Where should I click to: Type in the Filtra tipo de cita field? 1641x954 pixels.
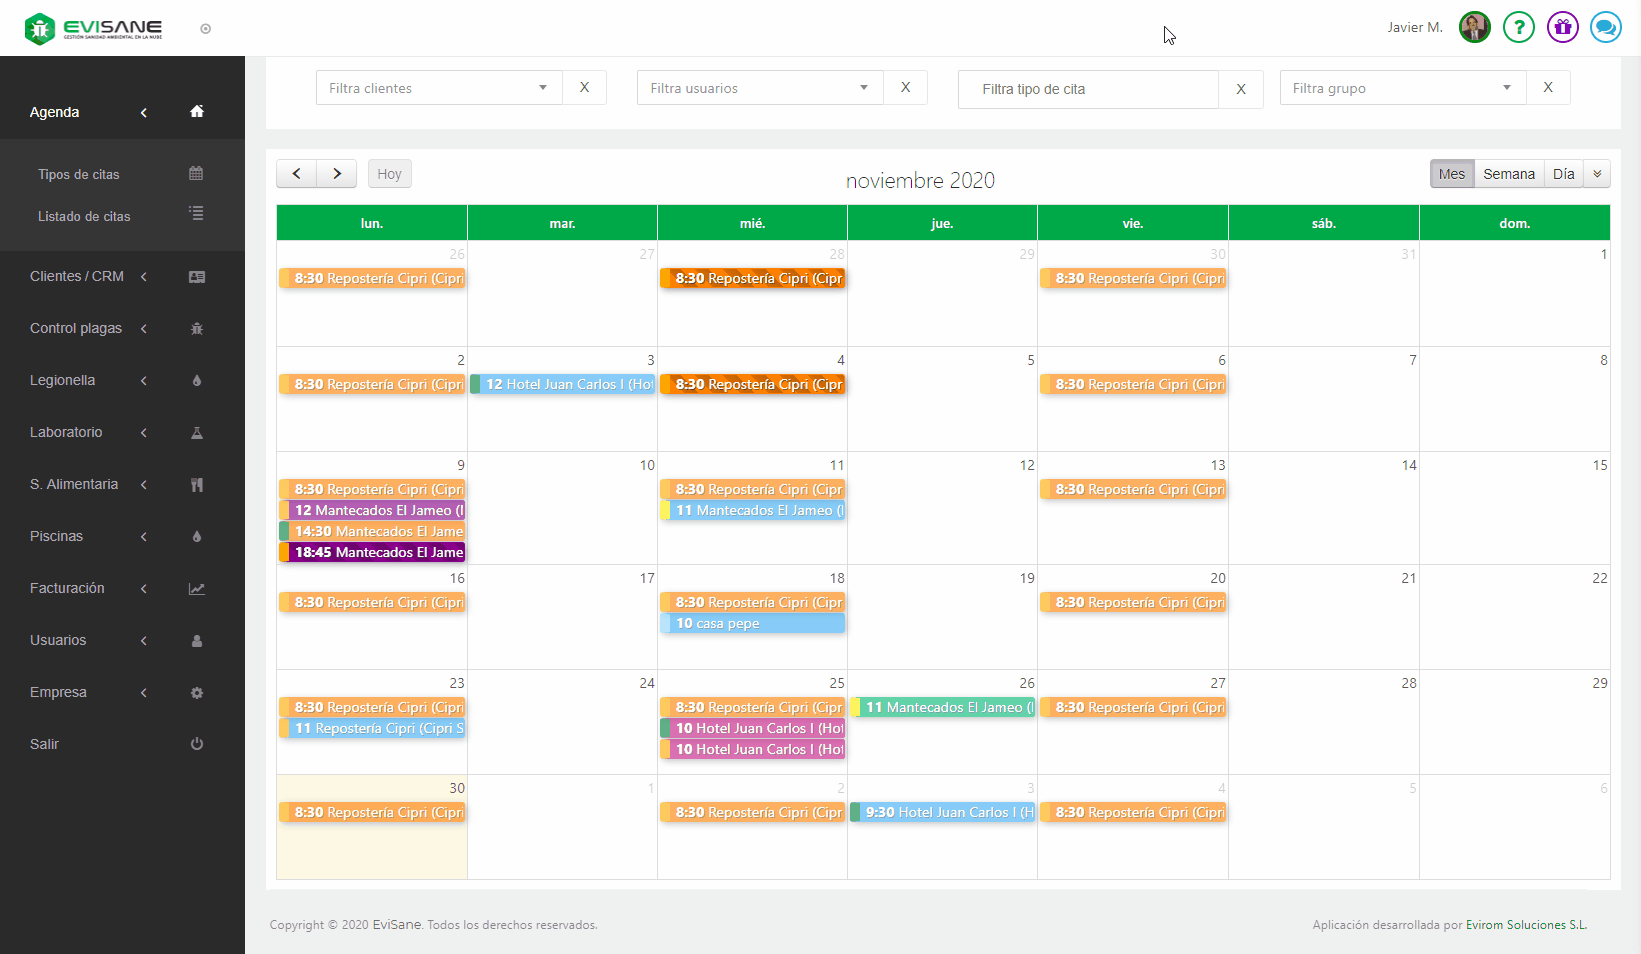click(1088, 89)
